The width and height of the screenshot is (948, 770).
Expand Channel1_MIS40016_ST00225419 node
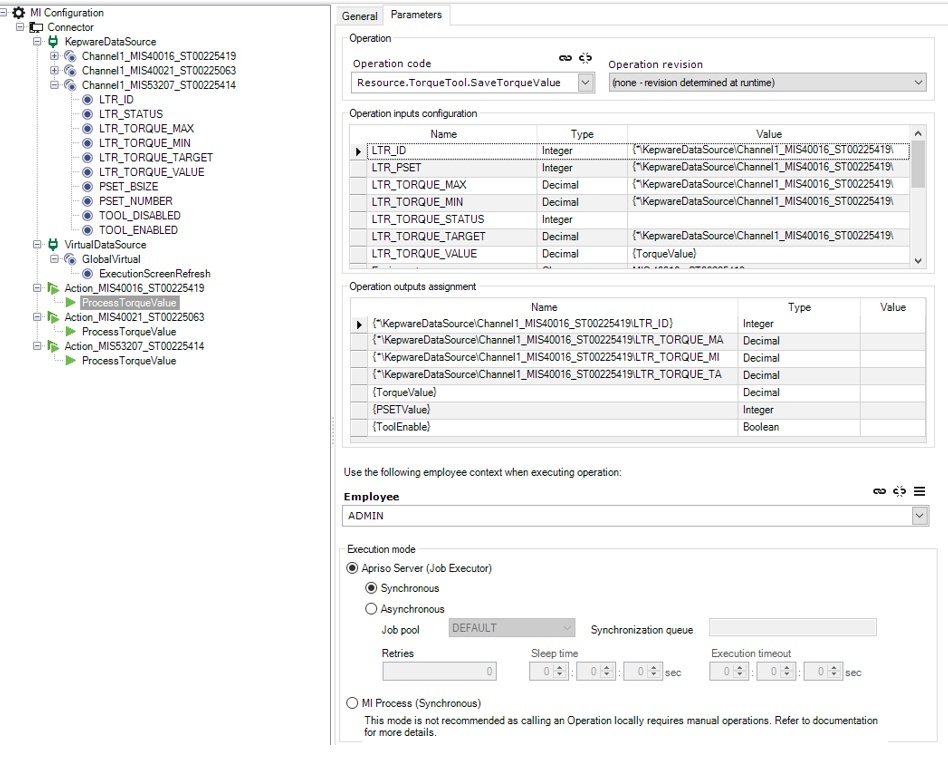click(54, 56)
